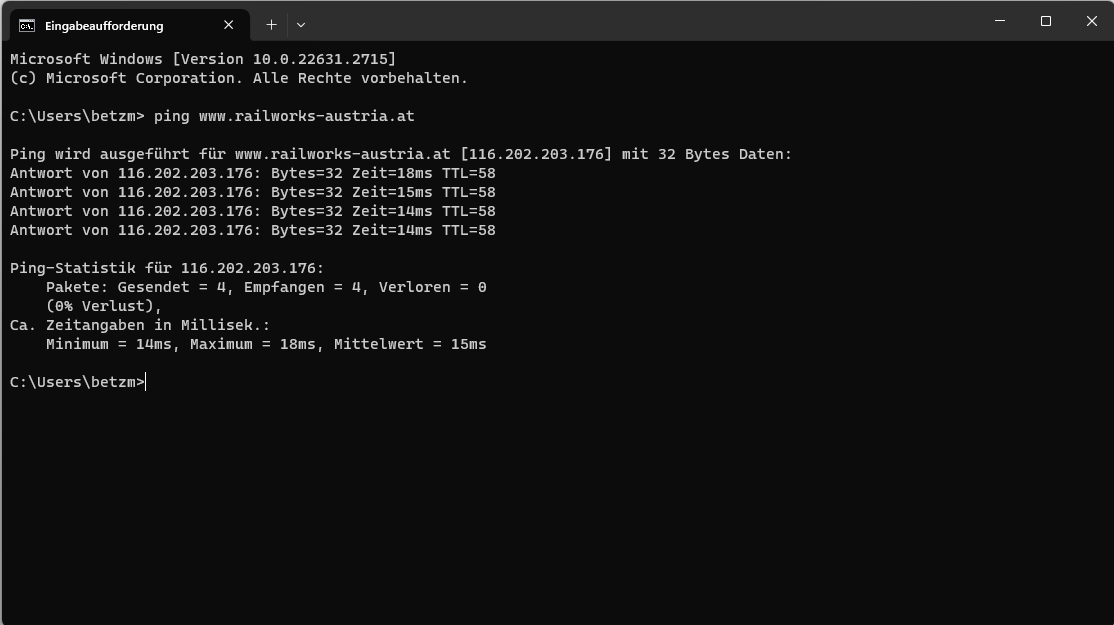Click the typed ping www.railworks-austria.at command
This screenshot has width=1114, height=625.
coord(284,116)
